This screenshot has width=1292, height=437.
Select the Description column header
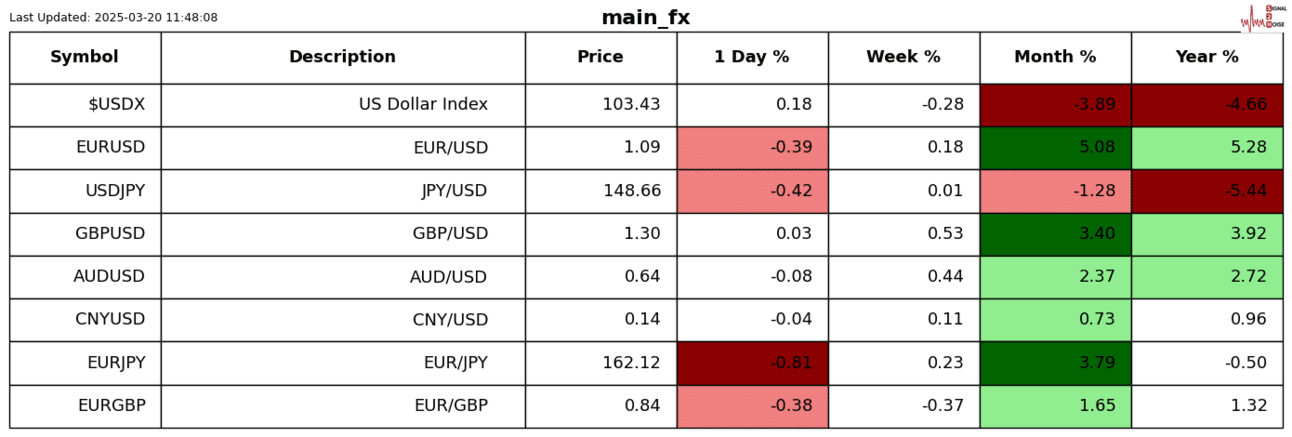[x=342, y=57]
